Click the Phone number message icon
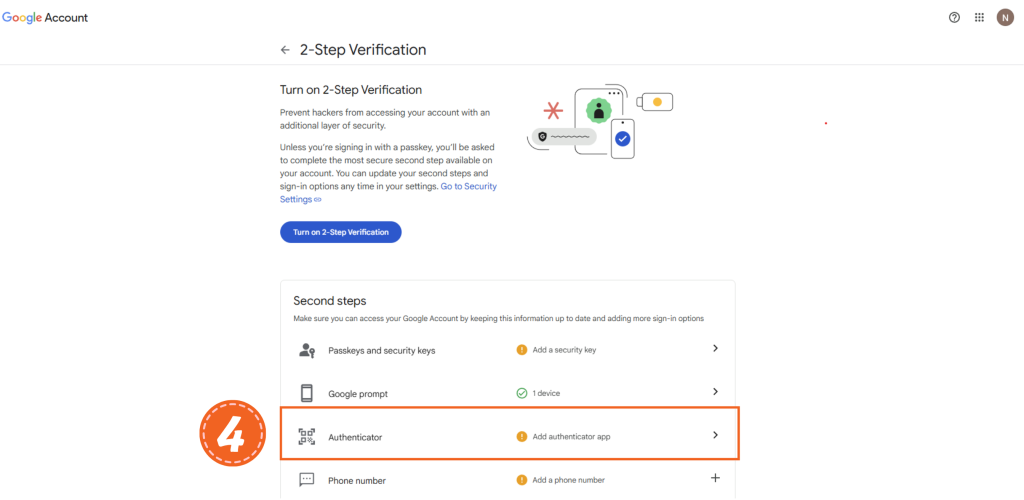Image resolution: width=1024 pixels, height=500 pixels. (307, 480)
